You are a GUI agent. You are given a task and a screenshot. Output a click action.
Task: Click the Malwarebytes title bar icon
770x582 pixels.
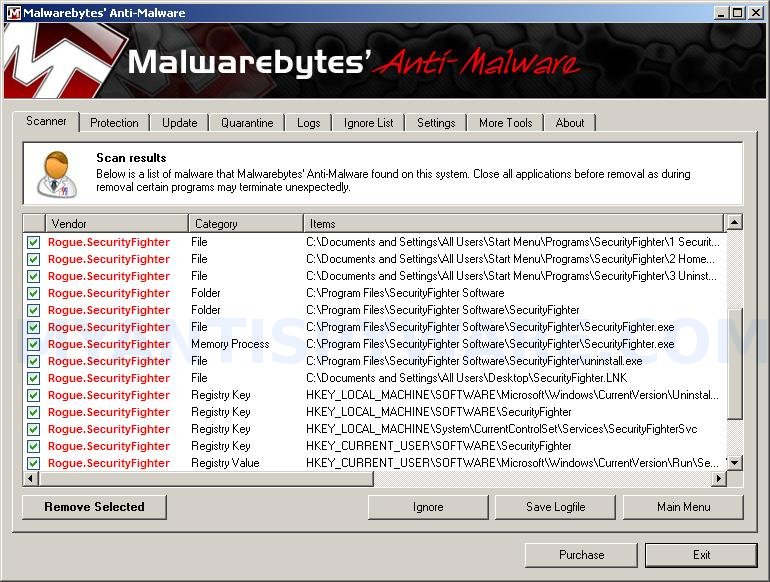(14, 13)
